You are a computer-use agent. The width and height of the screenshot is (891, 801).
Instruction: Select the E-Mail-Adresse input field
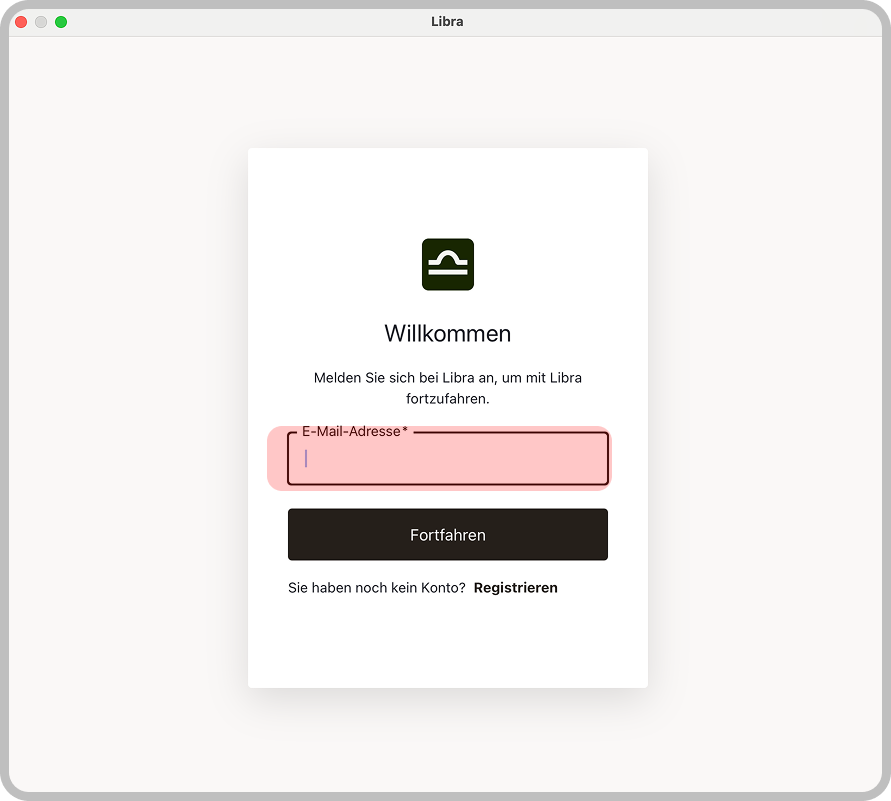447,459
